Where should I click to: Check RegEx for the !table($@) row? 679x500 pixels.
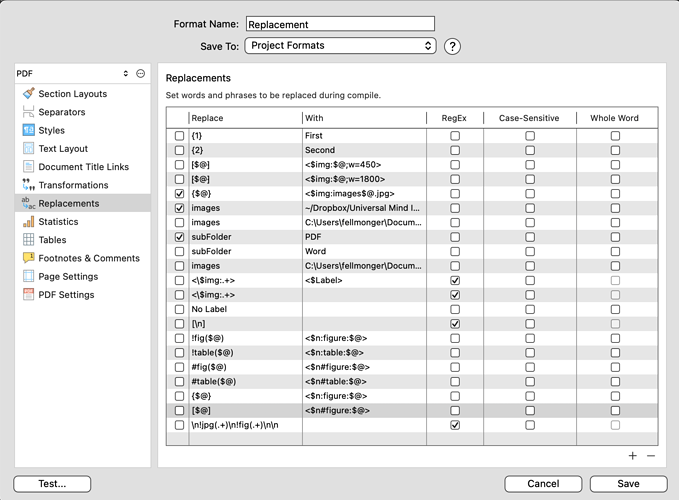click(455, 353)
